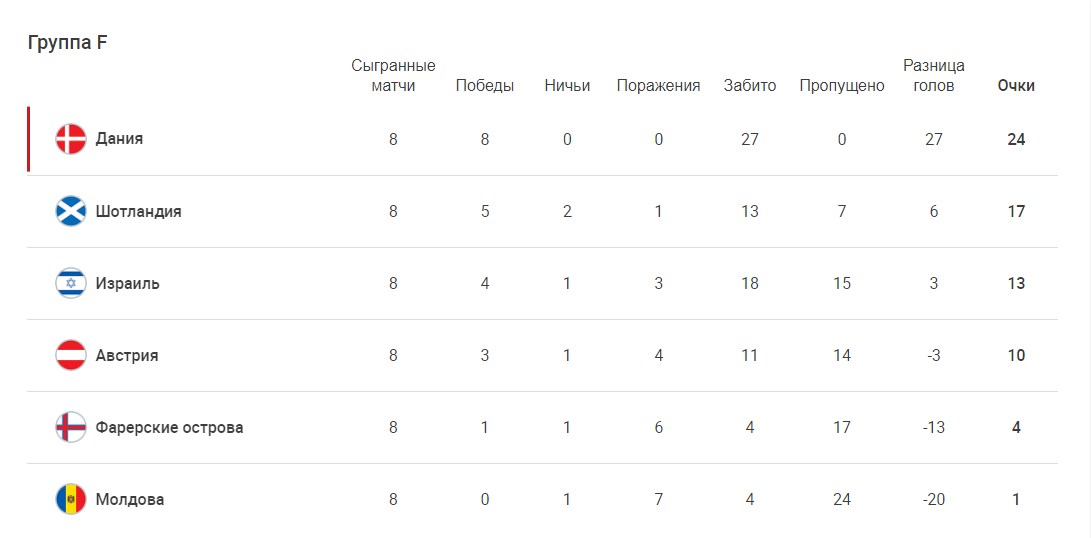Screen dimensions: 1091x538
Task: Click the Победы column header
Action: pos(485,86)
